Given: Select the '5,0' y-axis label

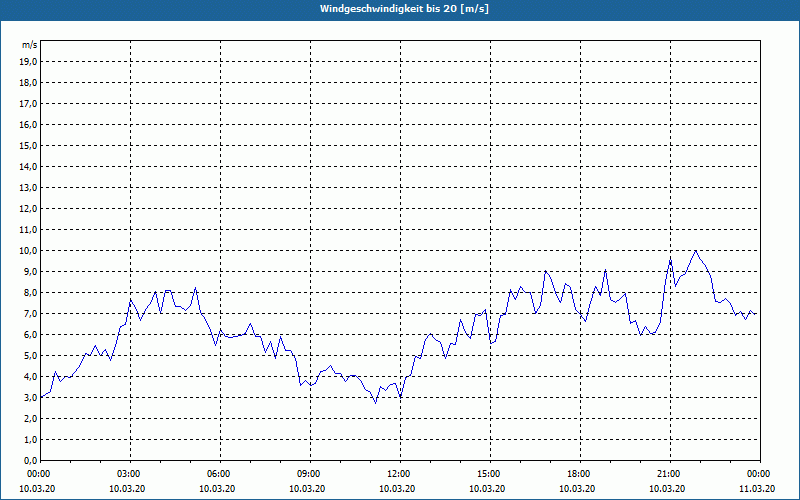Looking at the screenshot, I should click(30, 356).
